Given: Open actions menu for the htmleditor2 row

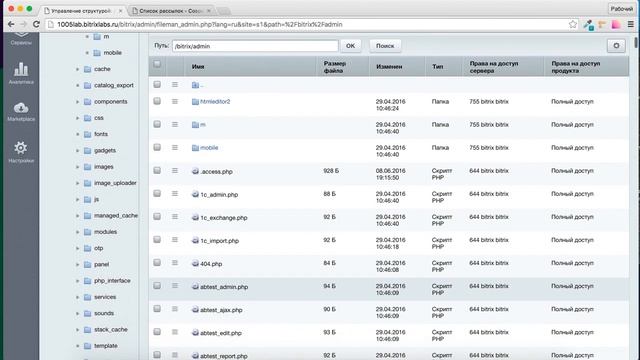Looking at the screenshot, I should pyautogui.click(x=175, y=101).
